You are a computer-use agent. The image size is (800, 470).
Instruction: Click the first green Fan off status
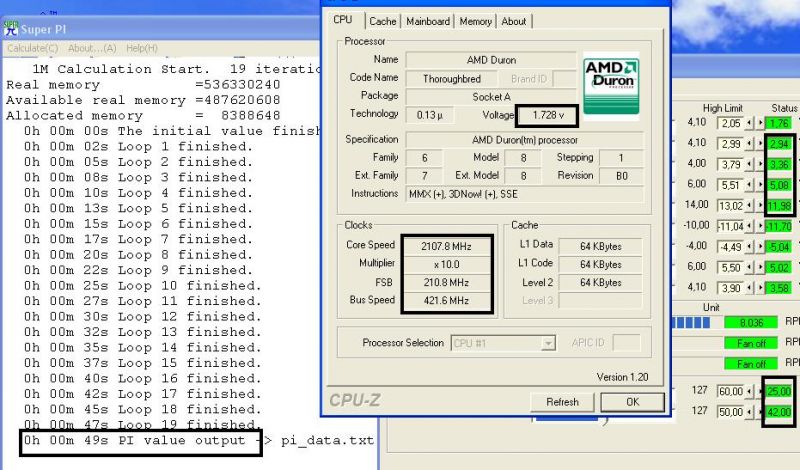(751, 343)
